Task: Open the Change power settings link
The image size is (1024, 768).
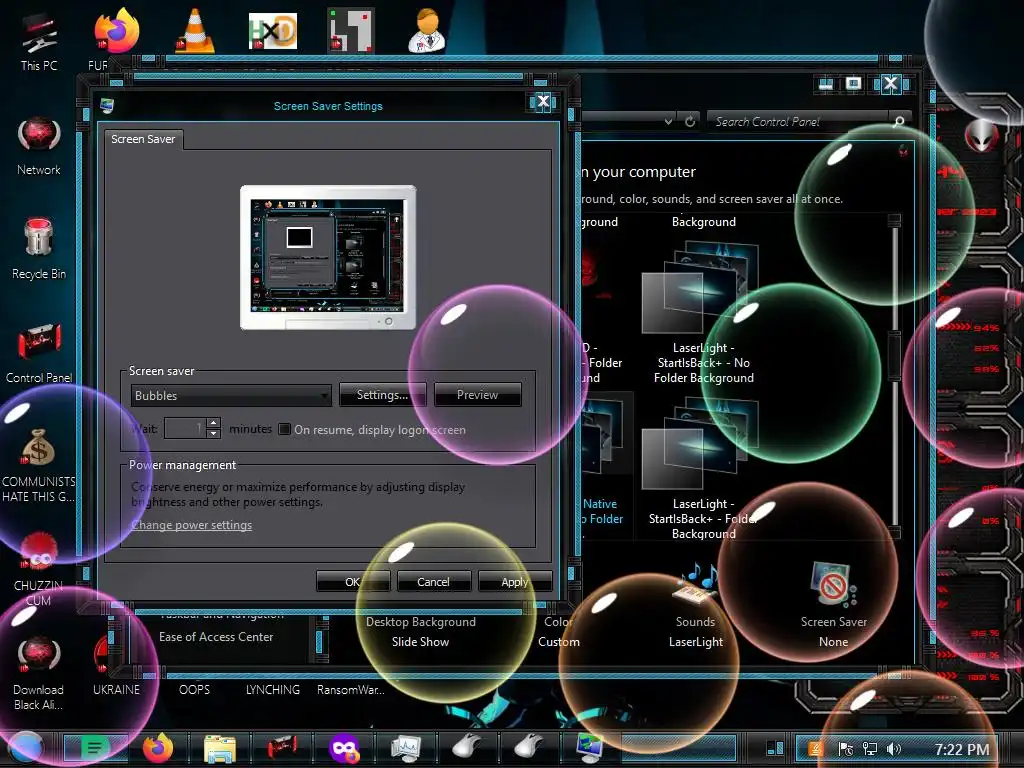Action: [x=191, y=525]
